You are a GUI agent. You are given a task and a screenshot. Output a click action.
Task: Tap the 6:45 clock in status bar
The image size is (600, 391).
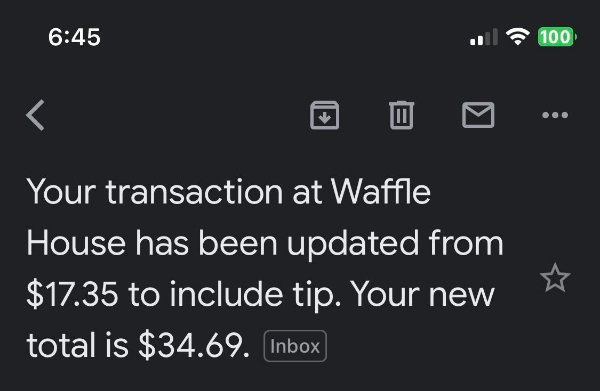point(74,37)
